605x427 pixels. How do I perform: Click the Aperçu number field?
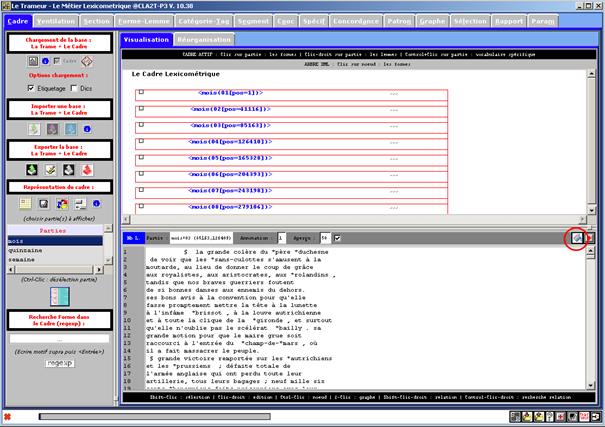(325, 238)
